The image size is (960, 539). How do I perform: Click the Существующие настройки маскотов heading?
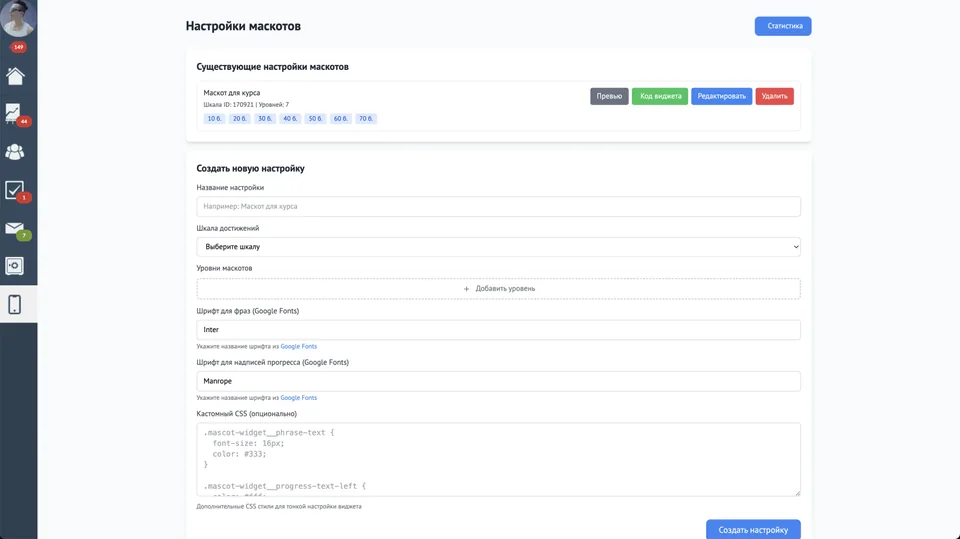click(x=272, y=67)
